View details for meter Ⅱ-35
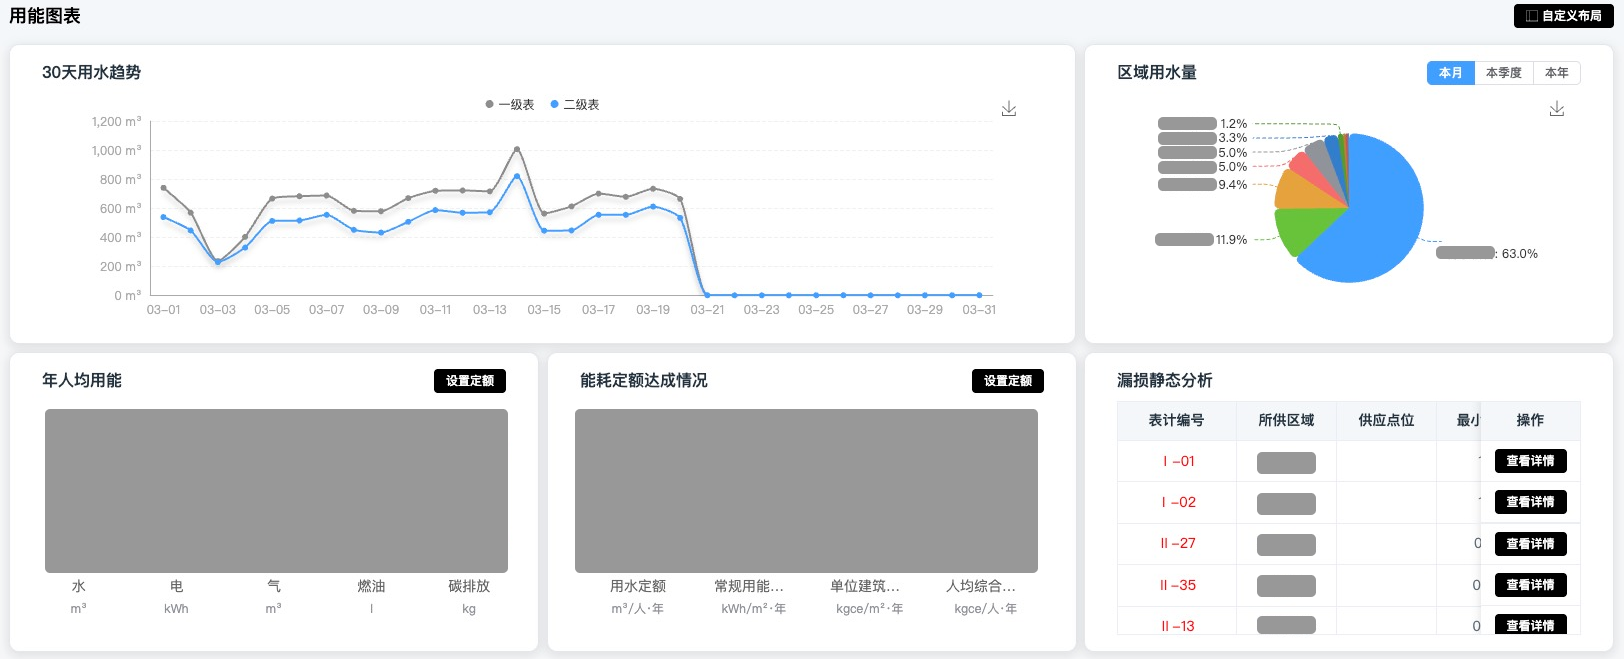Image resolution: width=1624 pixels, height=659 pixels. [1530, 585]
